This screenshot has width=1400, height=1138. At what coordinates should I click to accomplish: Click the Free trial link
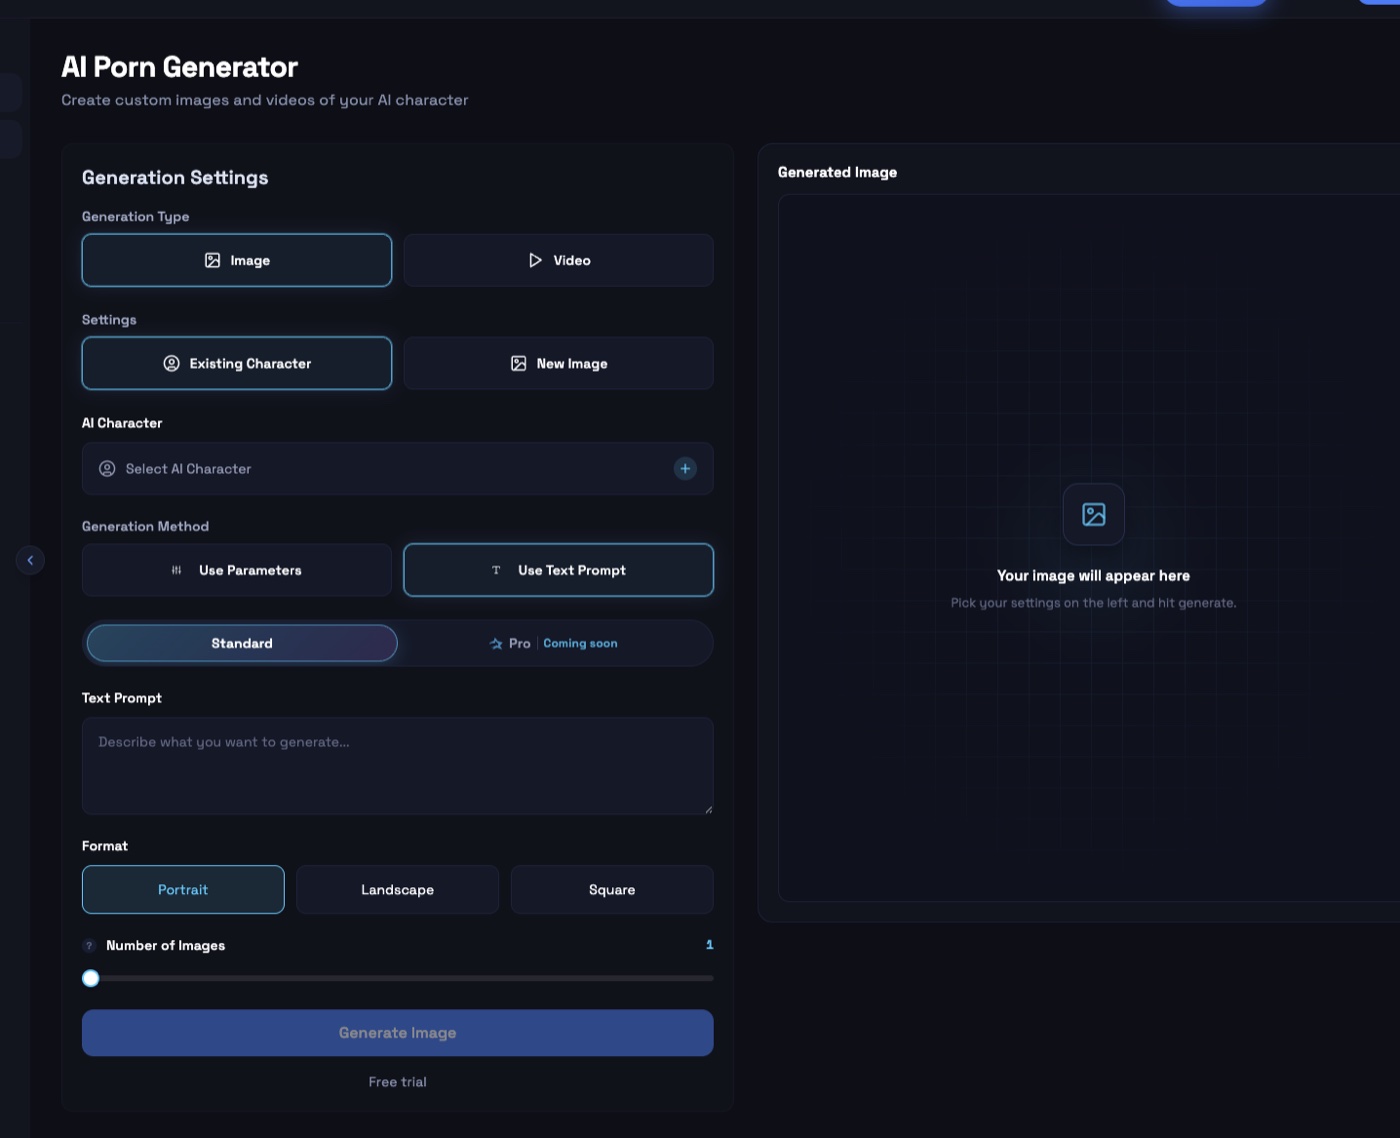point(397,1082)
